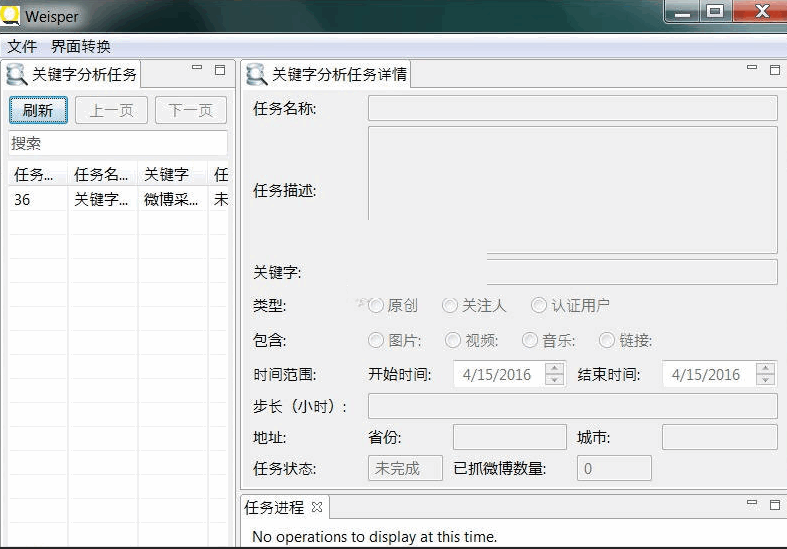Image resolution: width=787 pixels, height=549 pixels.
Task: Click the 刷新 button
Action: 38,110
